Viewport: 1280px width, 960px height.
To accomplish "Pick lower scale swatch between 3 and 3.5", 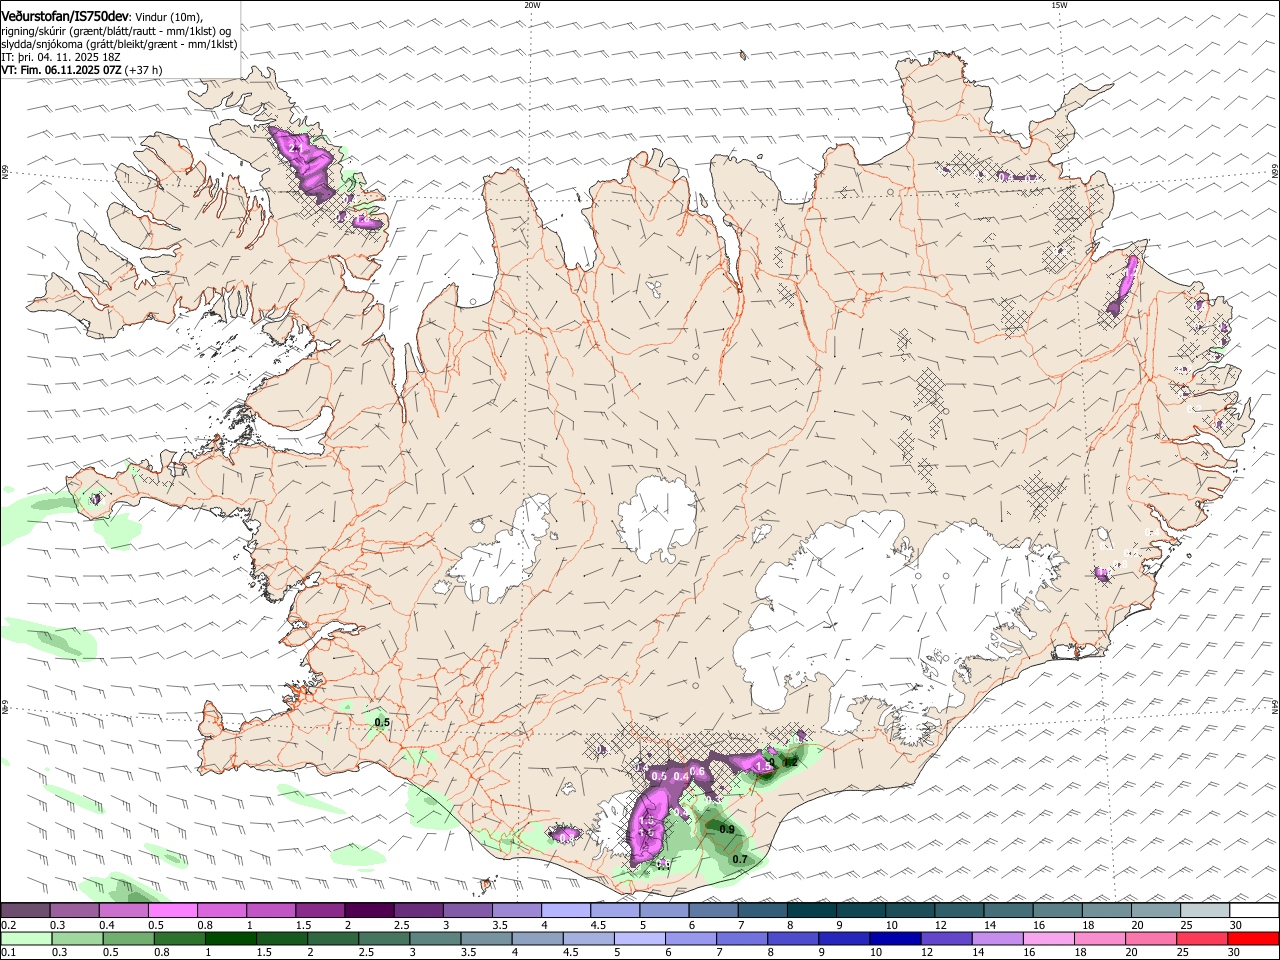I will click(x=435, y=938).
